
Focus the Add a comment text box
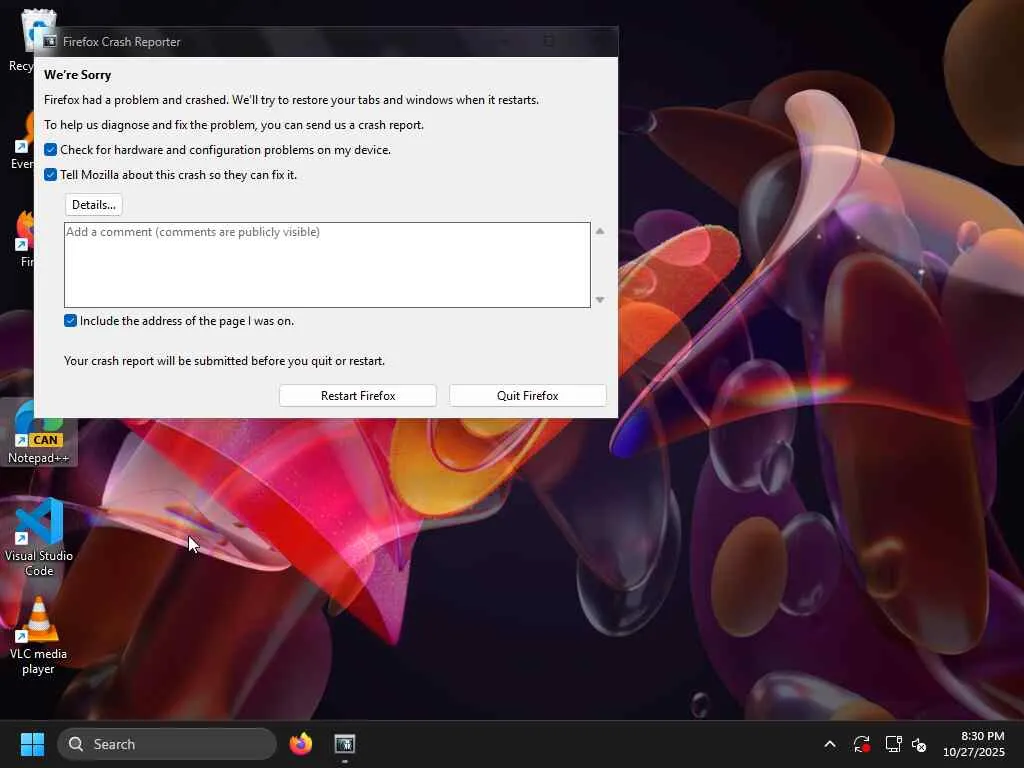(x=327, y=264)
